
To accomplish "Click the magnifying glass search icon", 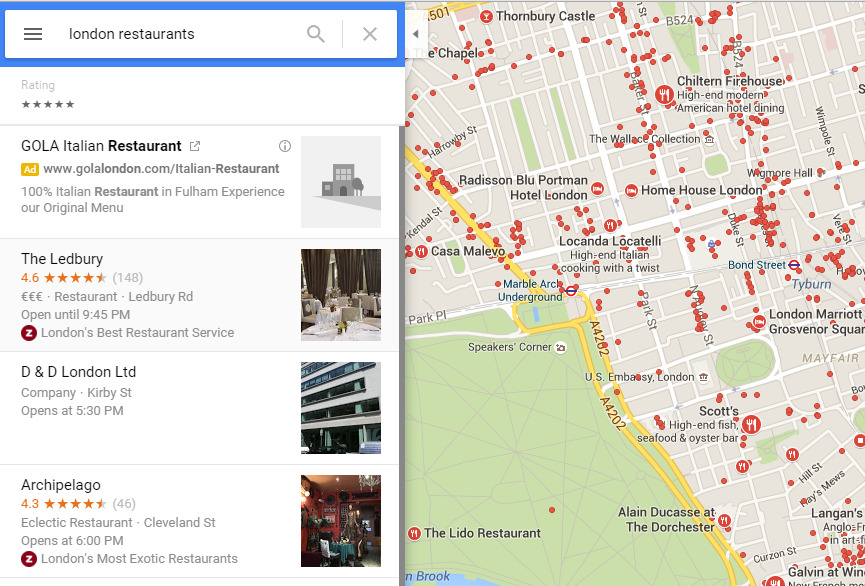I will coord(316,34).
